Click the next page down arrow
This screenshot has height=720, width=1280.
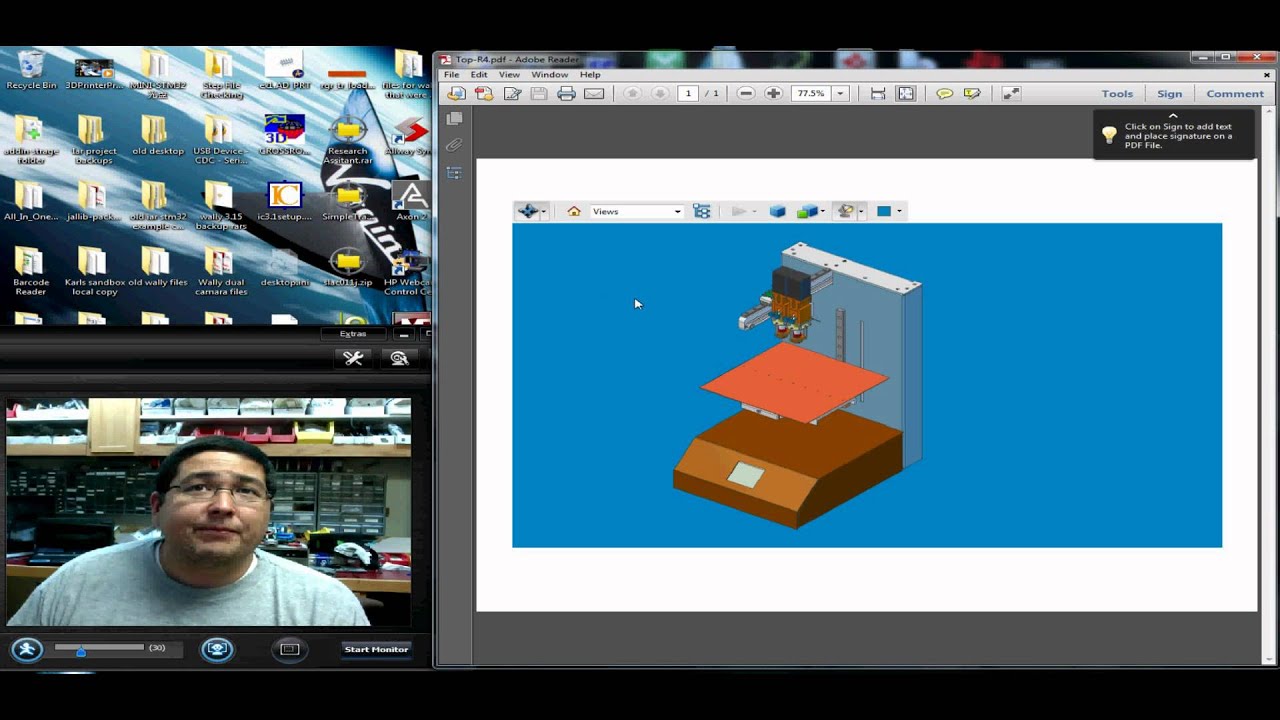pyautogui.click(x=660, y=93)
